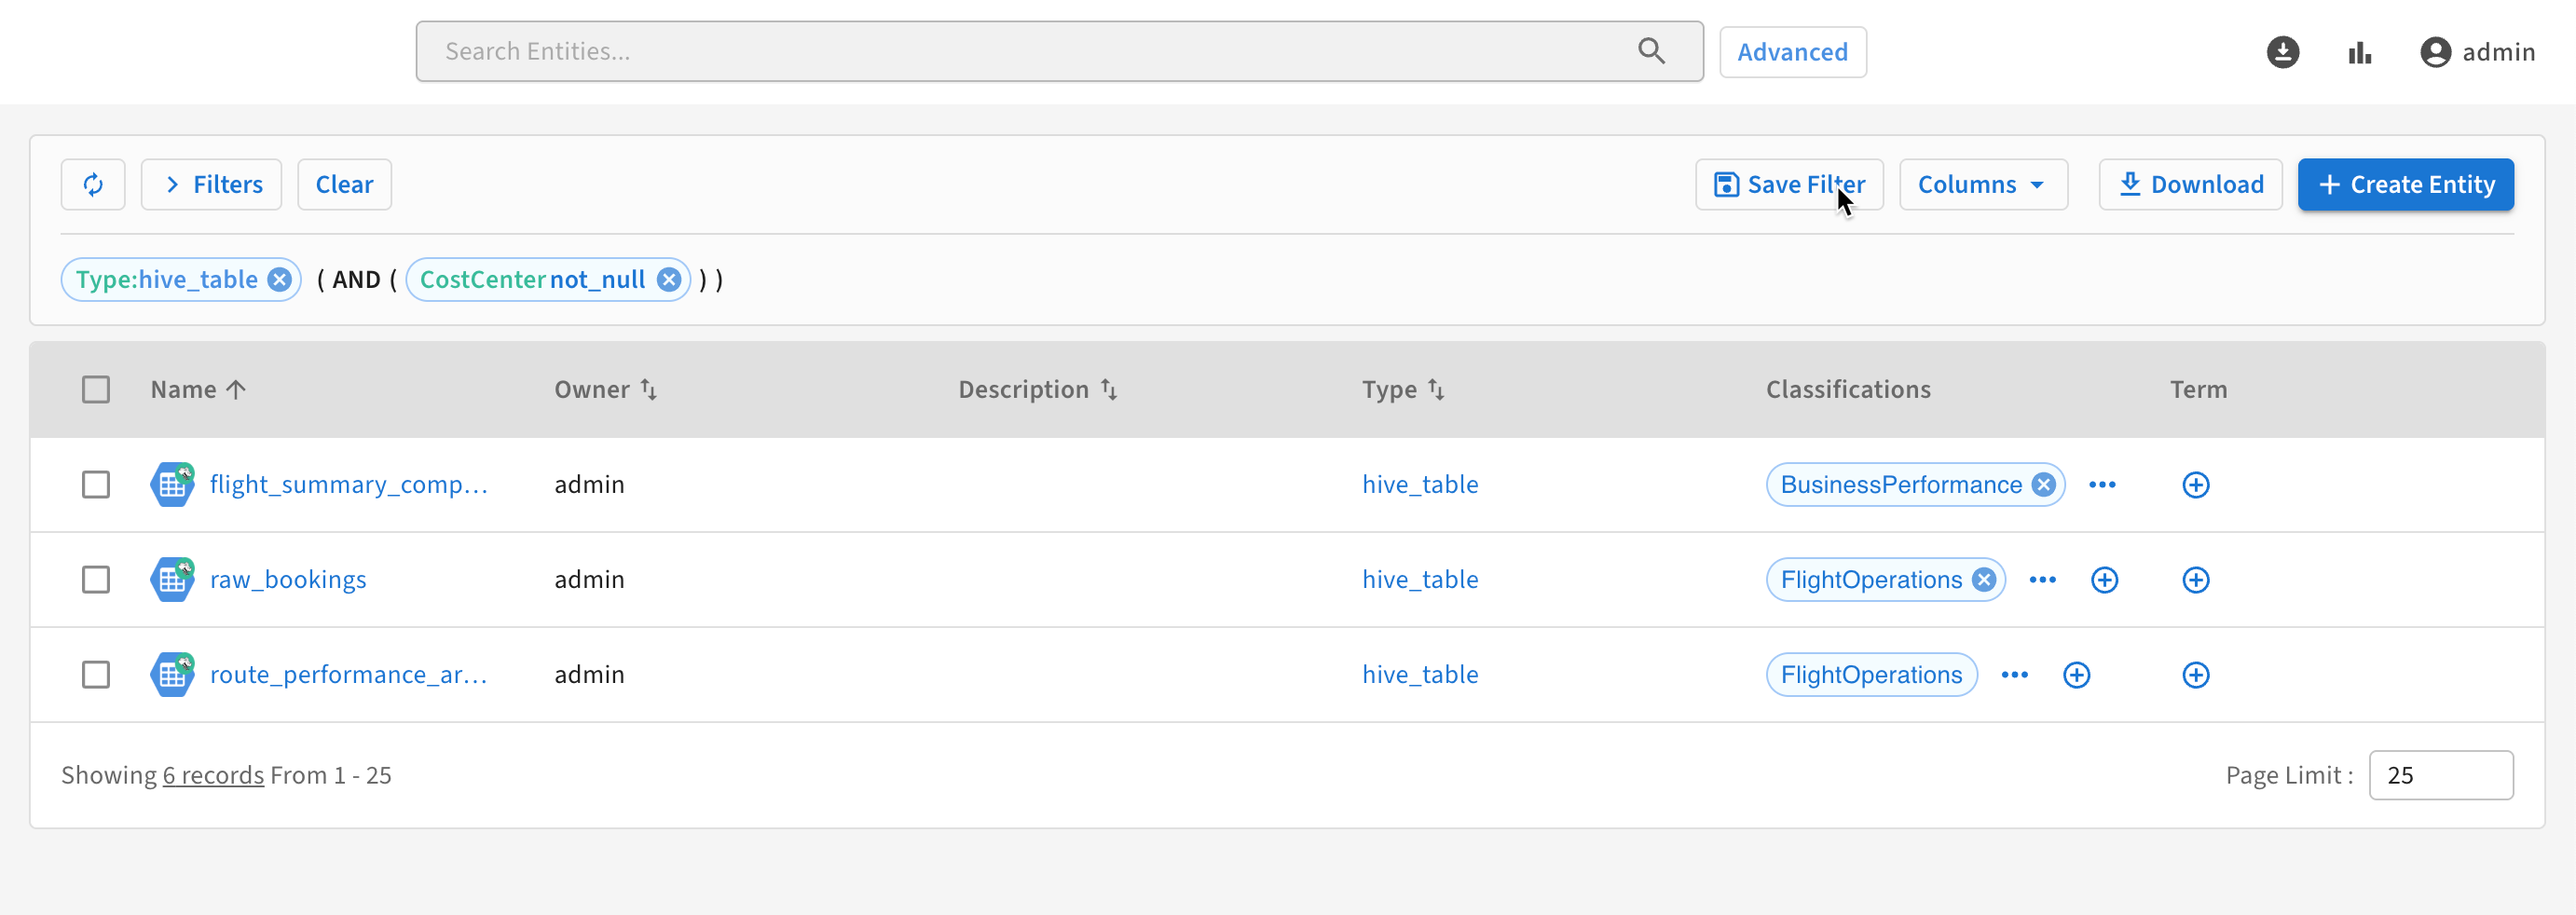Open the statistics bar chart icon

[x=2359, y=52]
